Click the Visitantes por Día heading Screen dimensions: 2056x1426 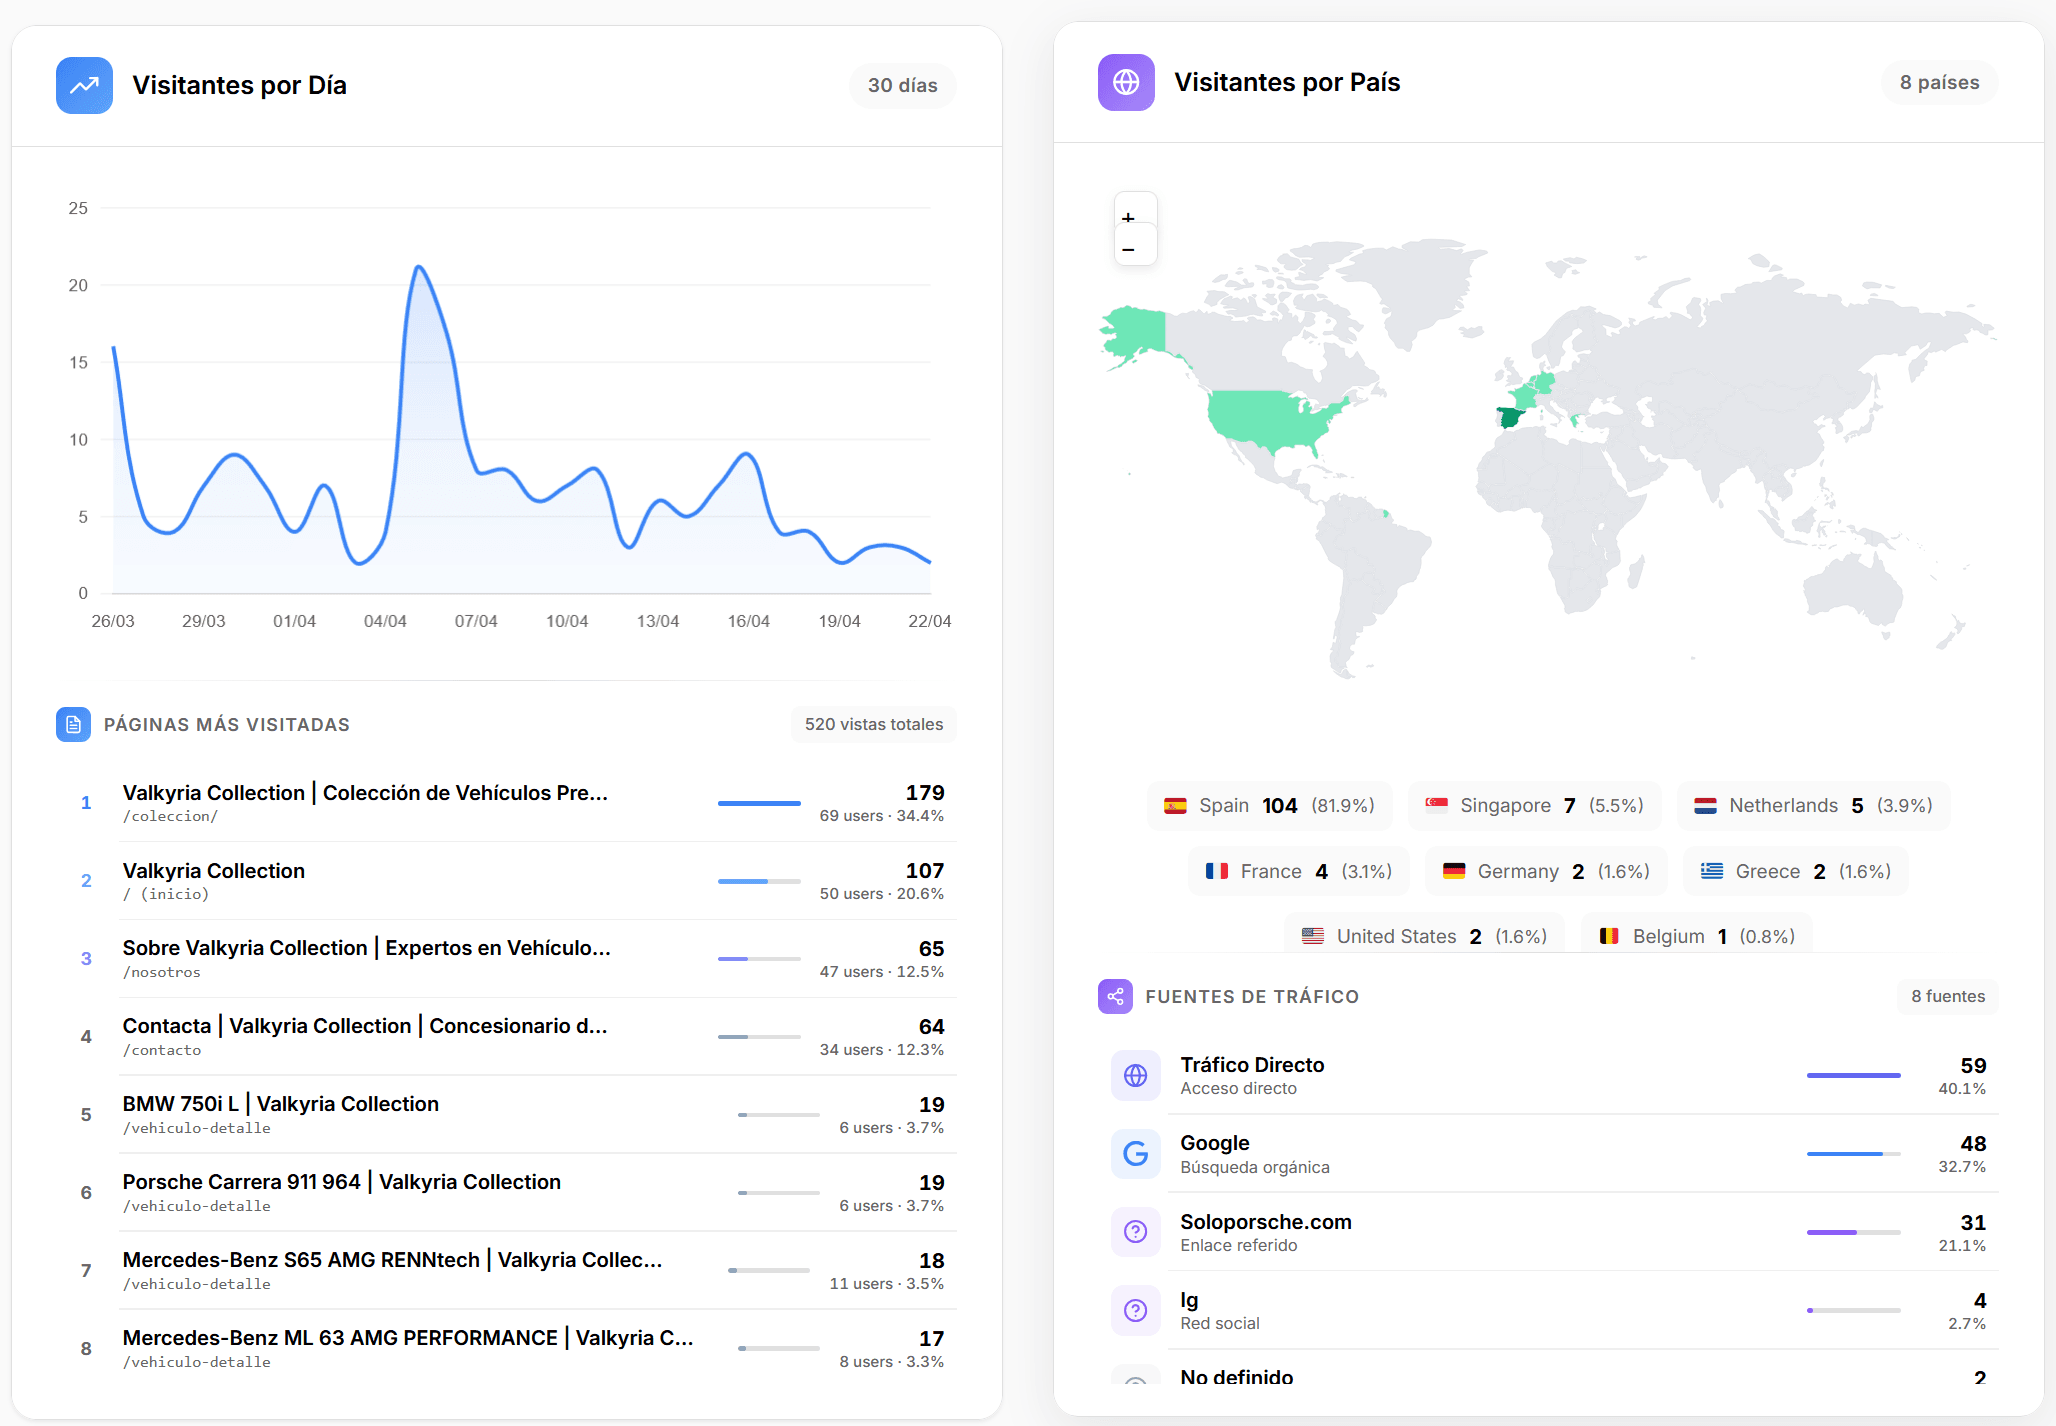coord(240,85)
